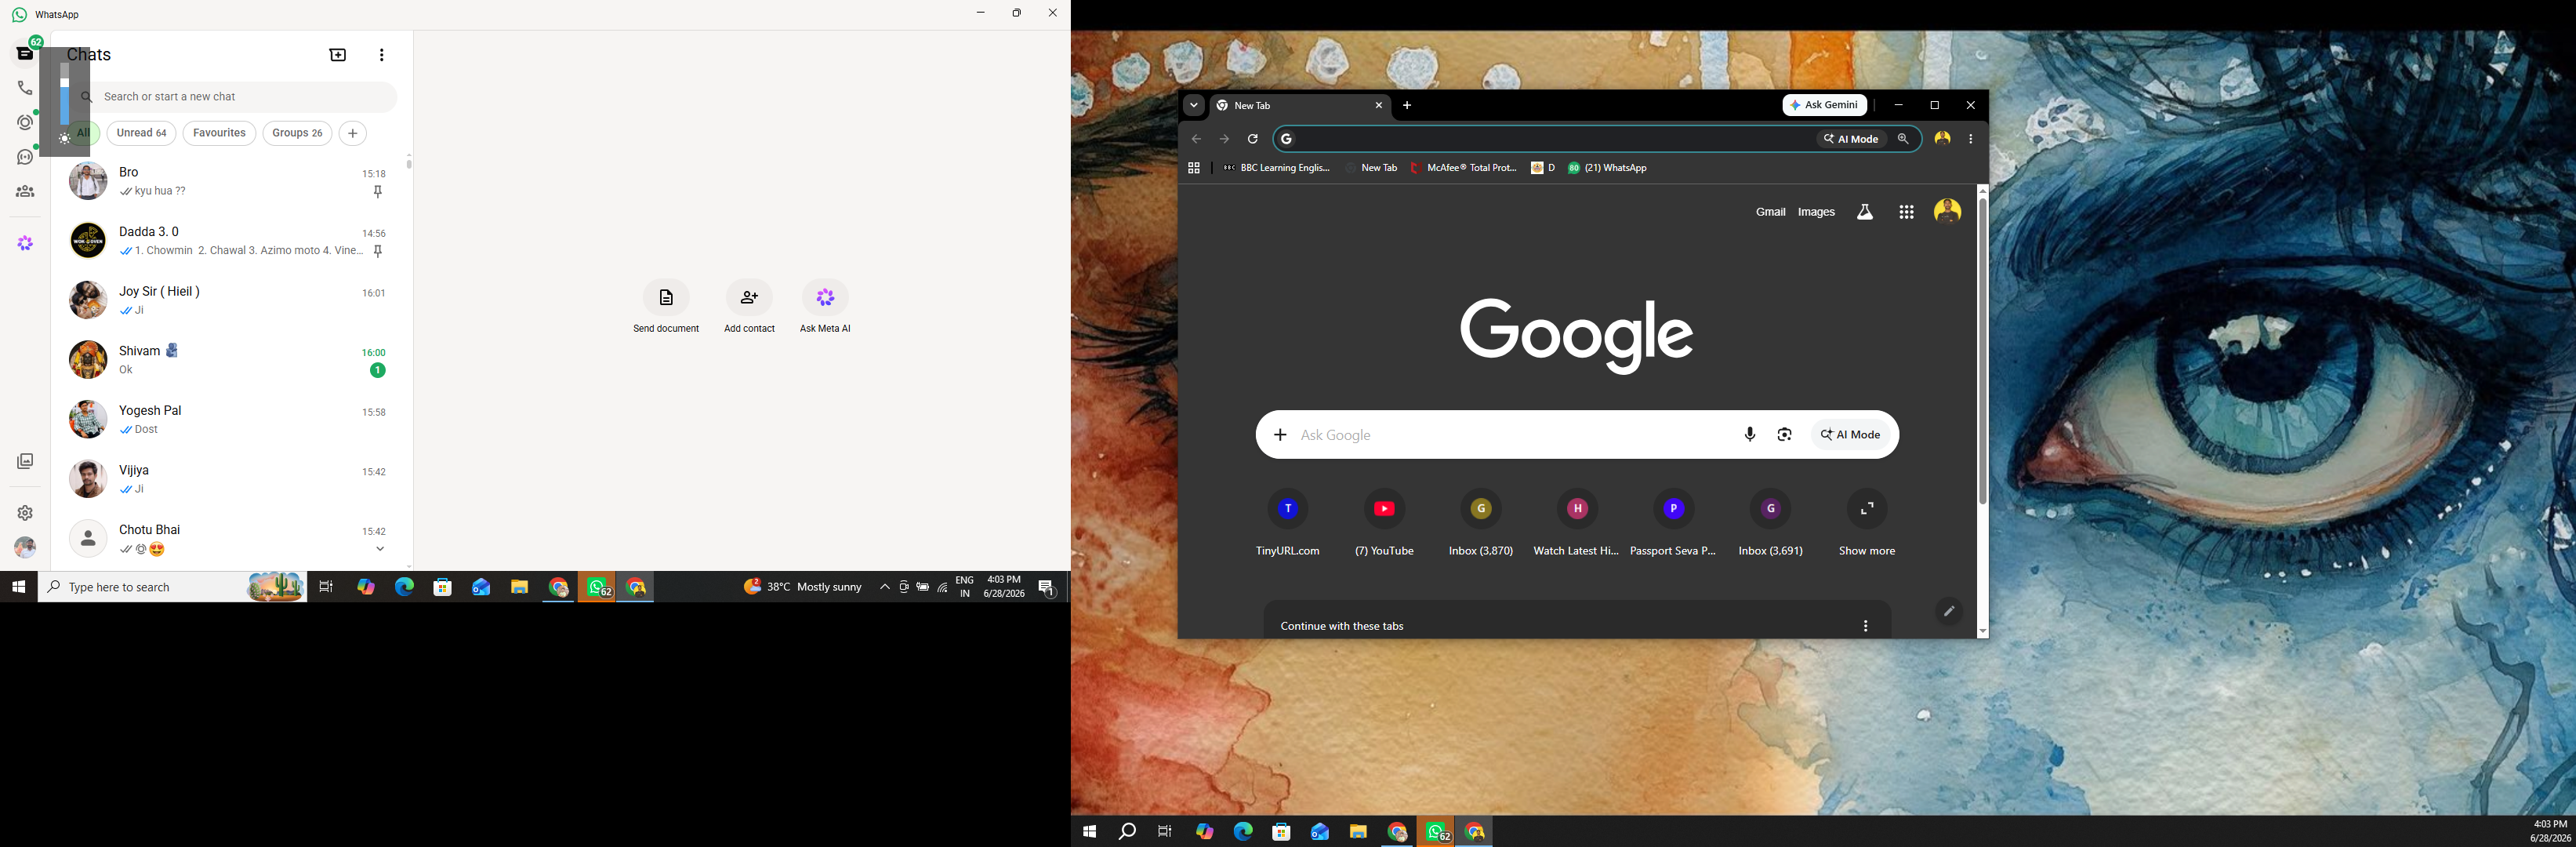Click the WhatsApp chat list scrollbar

pos(409,164)
